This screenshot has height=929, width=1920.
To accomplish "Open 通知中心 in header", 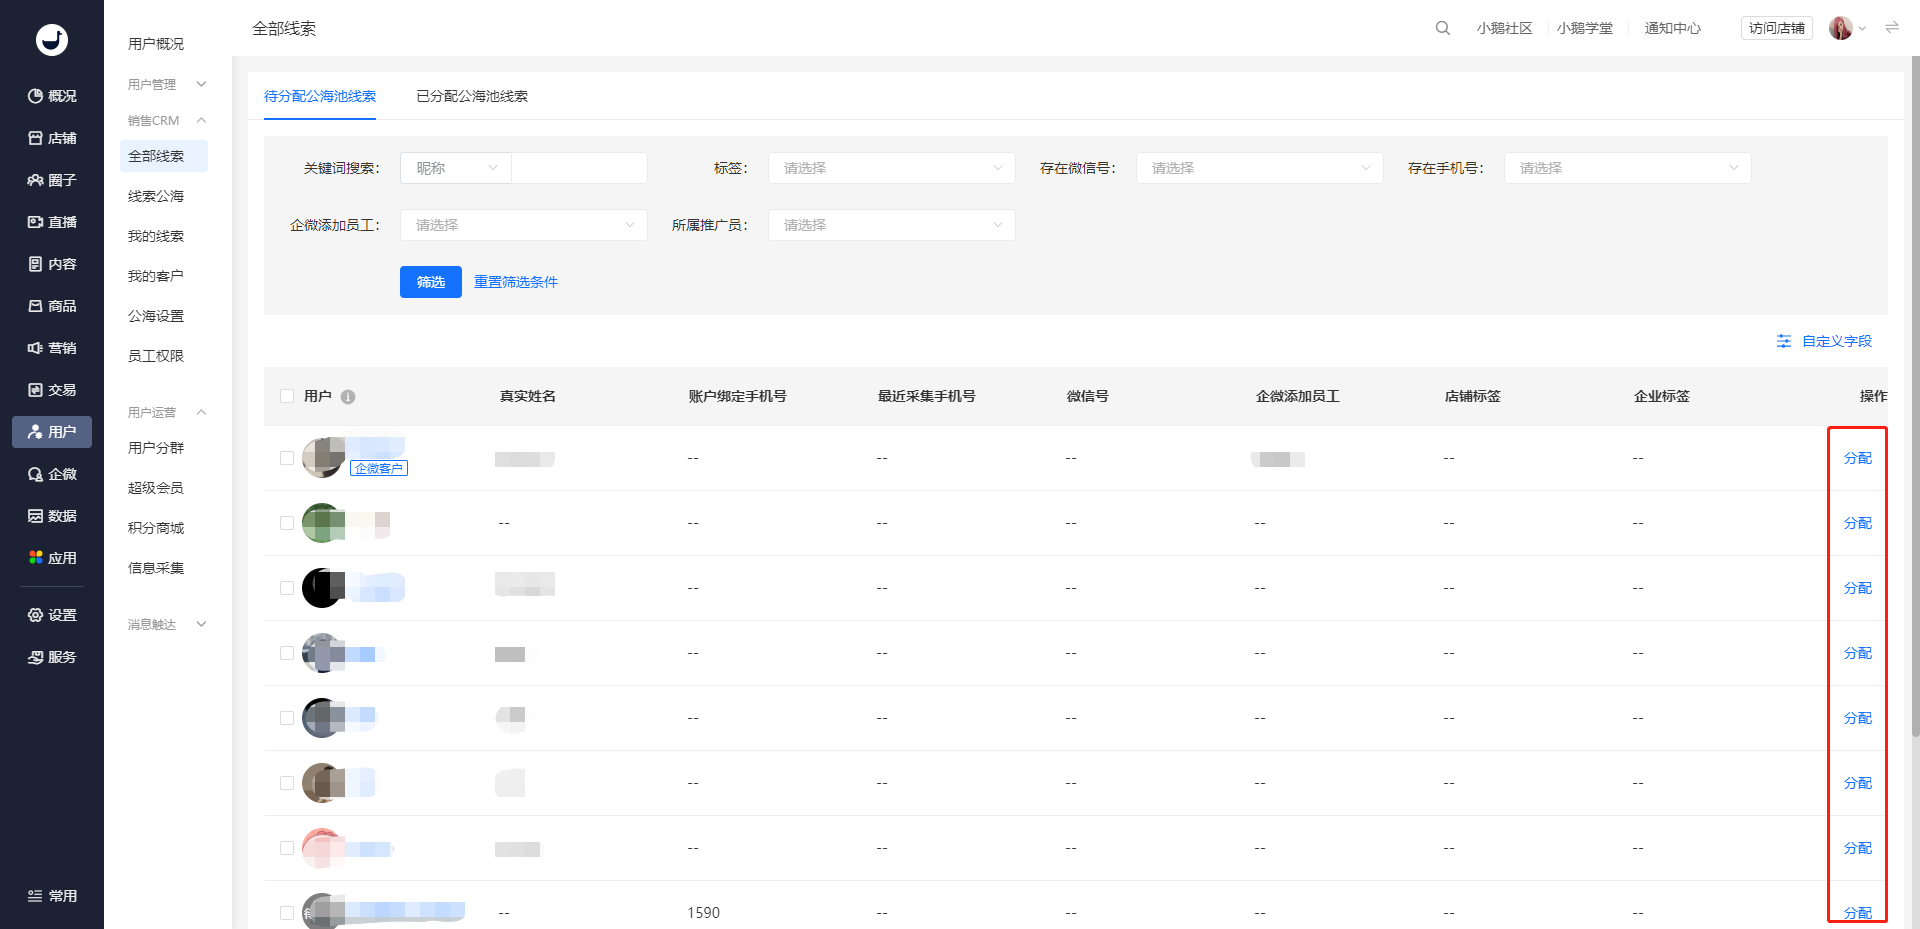I will pos(1673,28).
